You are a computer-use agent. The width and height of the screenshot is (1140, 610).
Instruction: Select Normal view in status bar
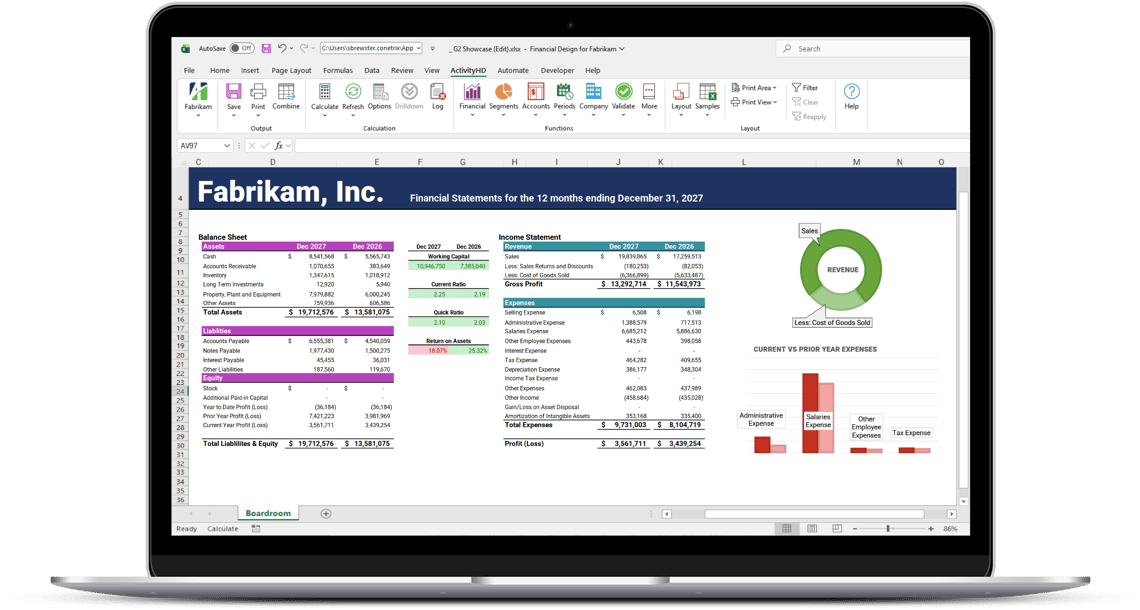point(787,529)
